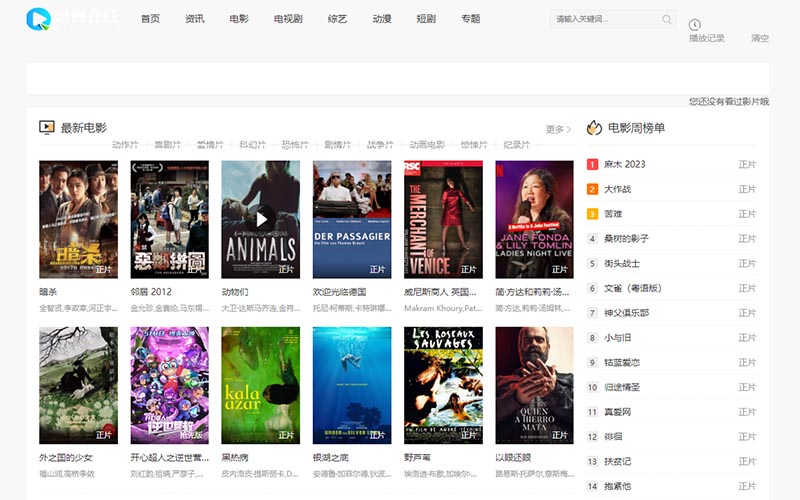The height and width of the screenshot is (500, 800).
Task: Open playback history clock icon
Action: point(694,24)
